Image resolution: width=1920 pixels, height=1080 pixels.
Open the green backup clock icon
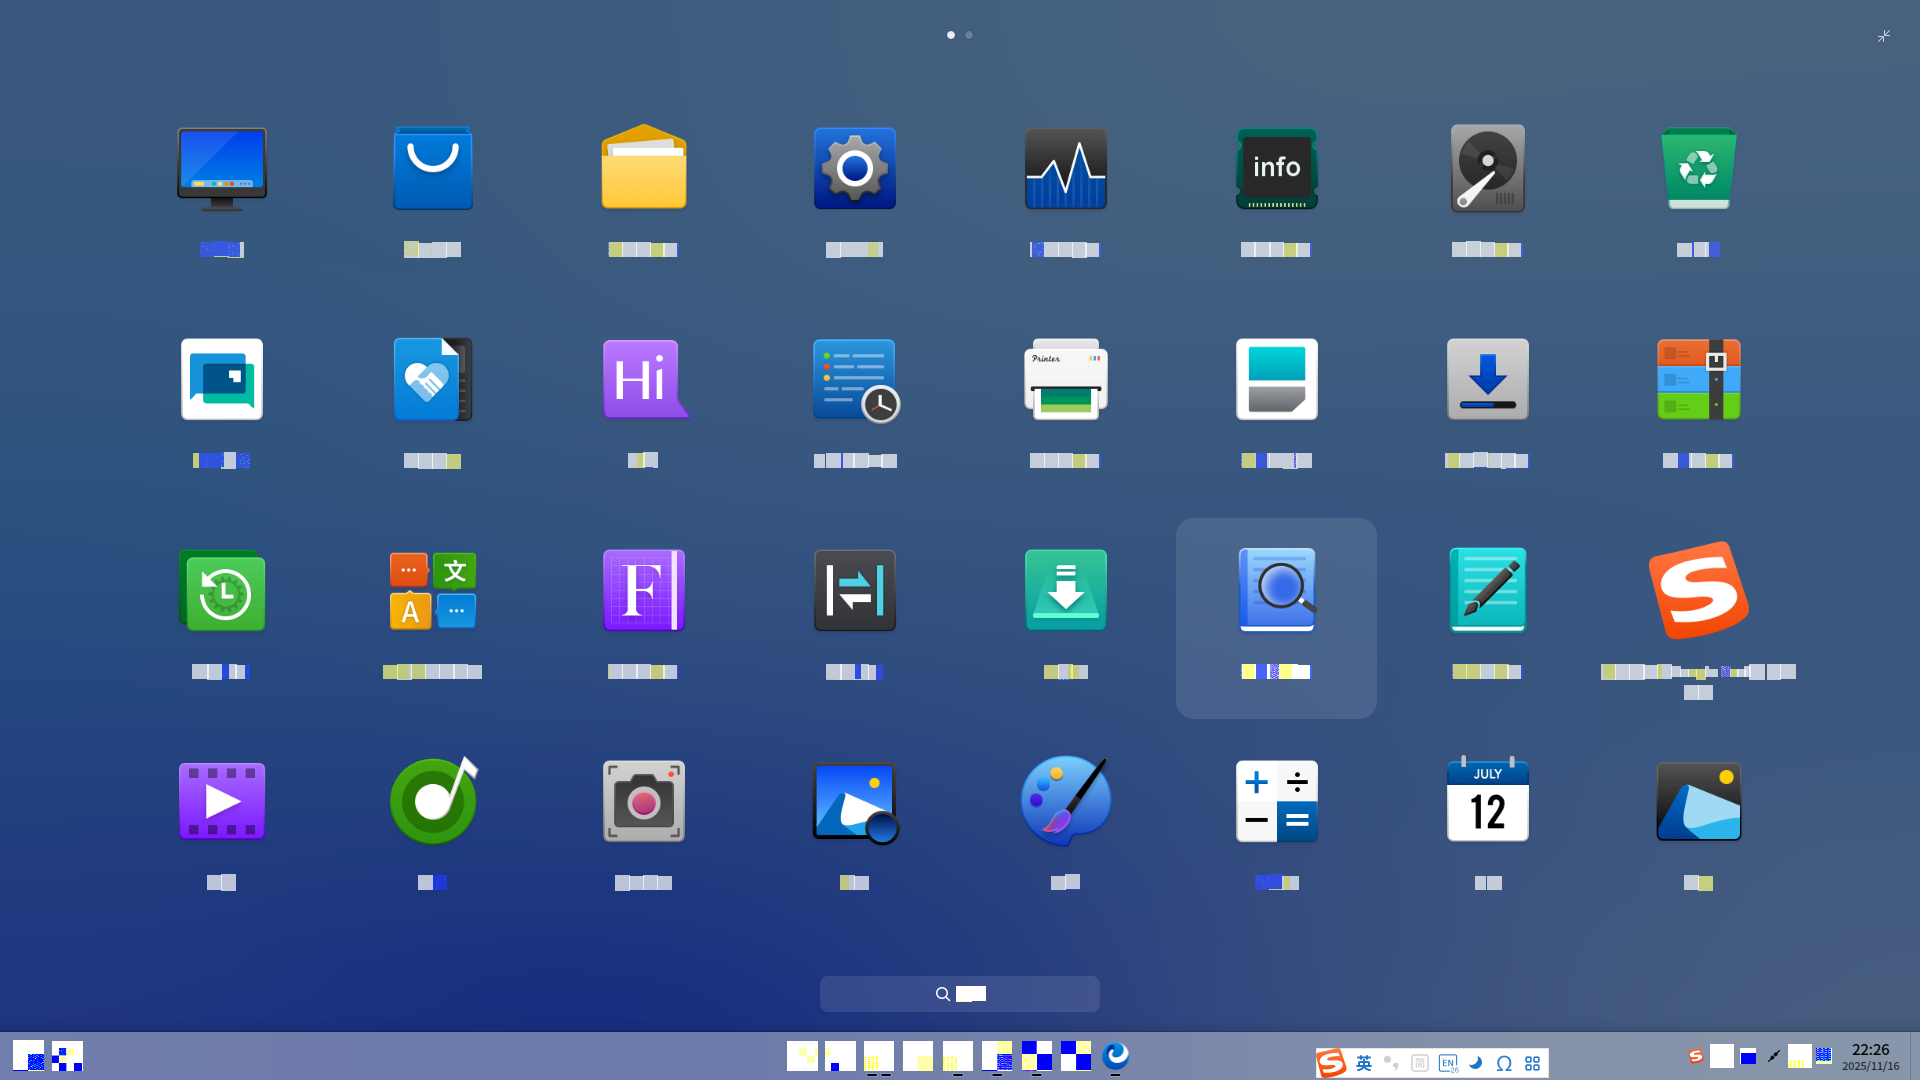click(221, 590)
